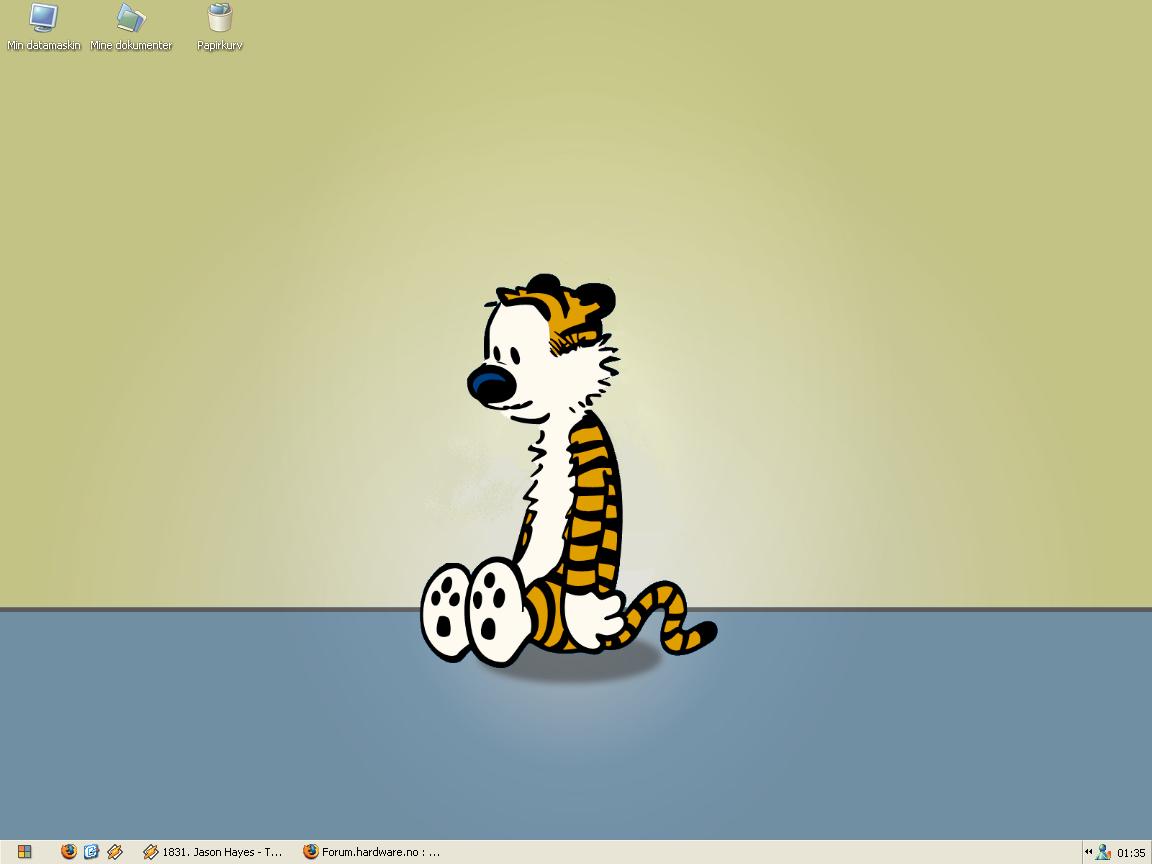The height and width of the screenshot is (864, 1152).
Task: Select the Papirkurv recycle bin icon
Action: (220, 27)
